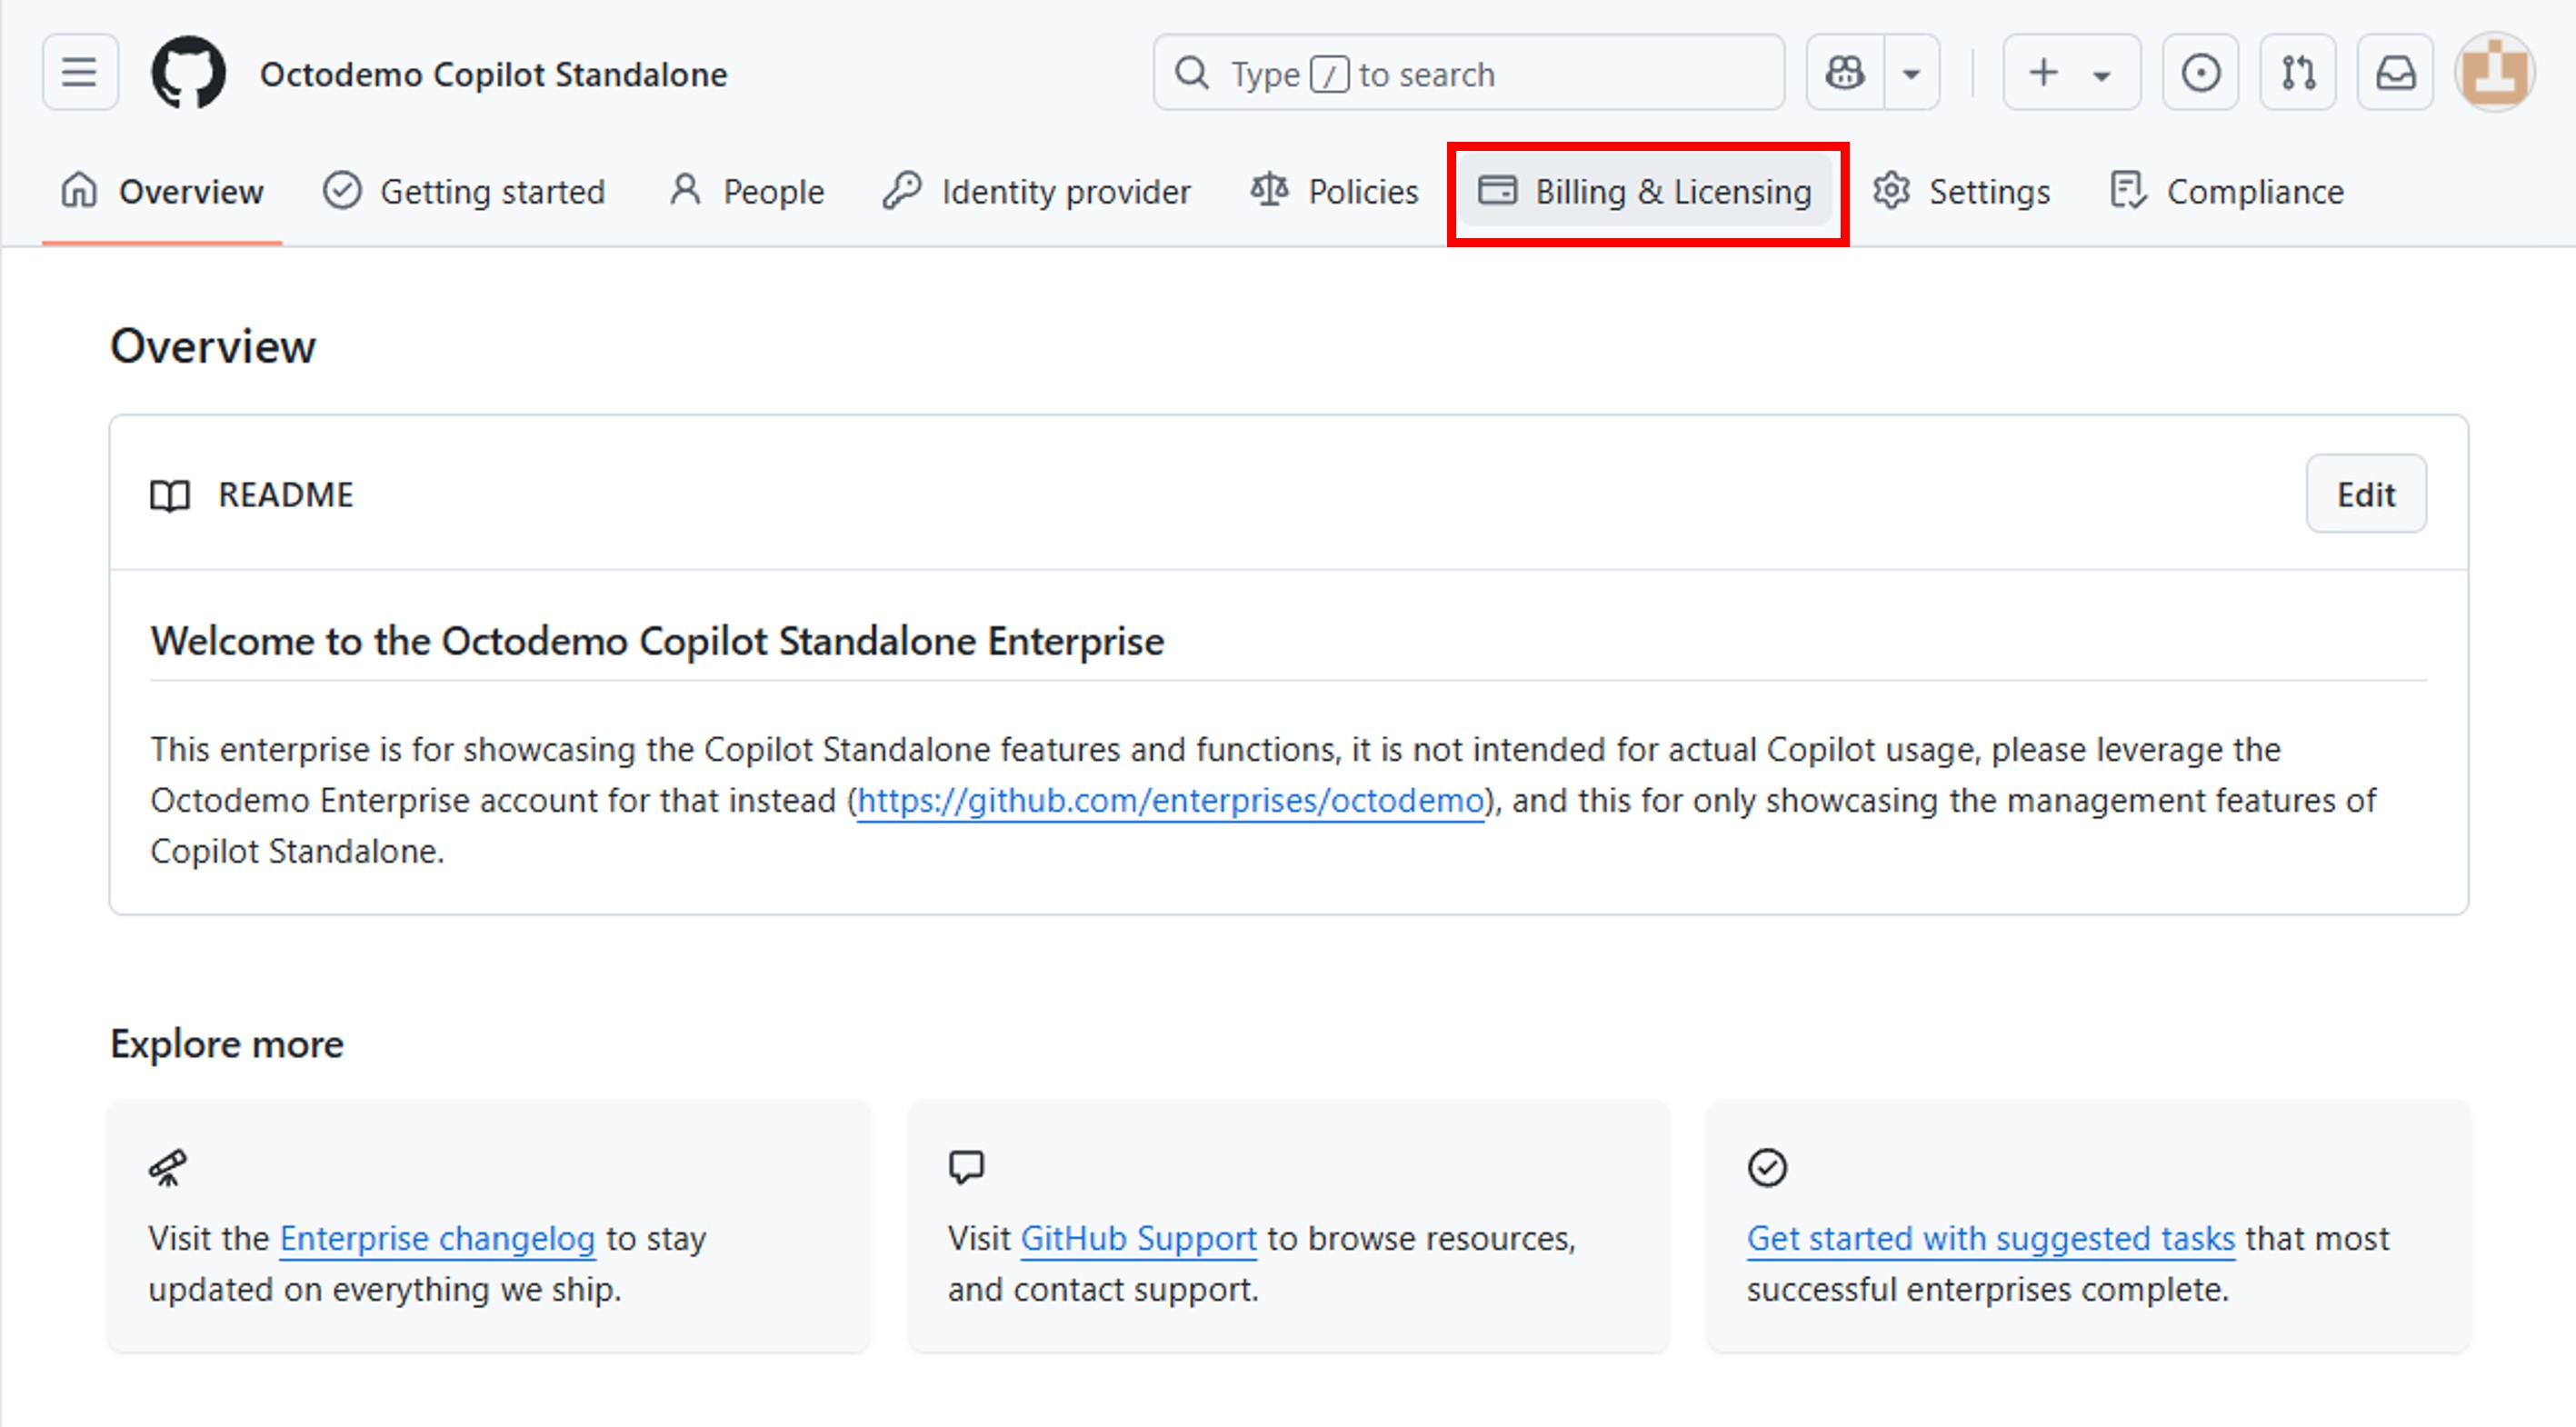Screen dimensions: 2576x1427
Task: Expand the Copilot dropdown arrow
Action: coord(1912,73)
